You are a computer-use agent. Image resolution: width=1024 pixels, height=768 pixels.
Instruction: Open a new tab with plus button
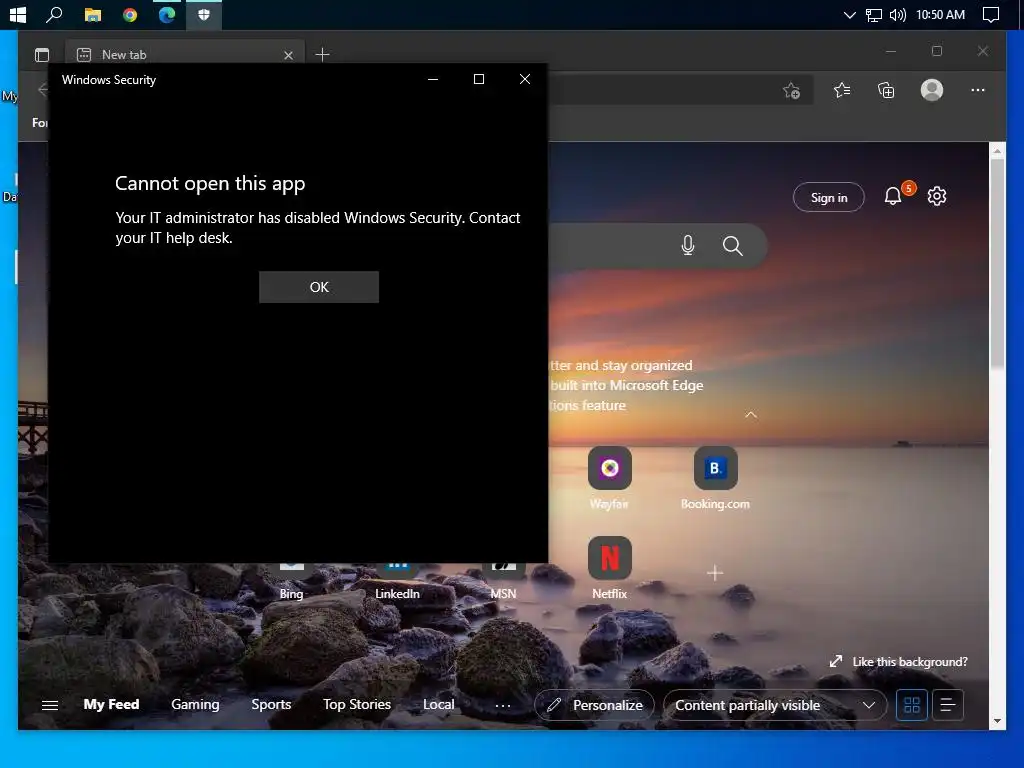coord(323,55)
